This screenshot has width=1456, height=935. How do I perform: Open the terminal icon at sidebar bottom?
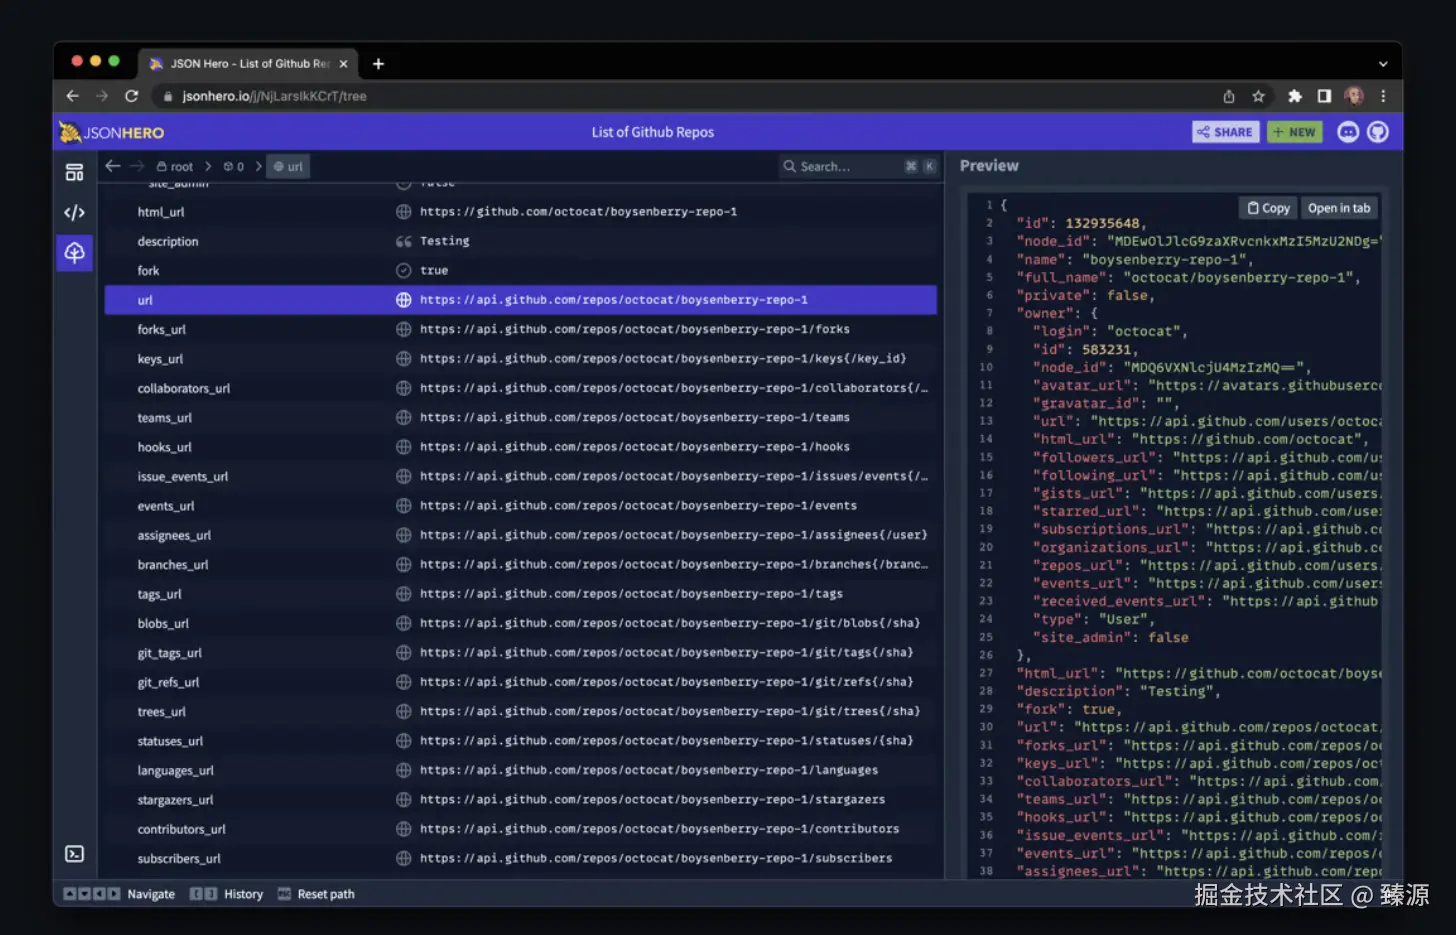[x=74, y=854]
